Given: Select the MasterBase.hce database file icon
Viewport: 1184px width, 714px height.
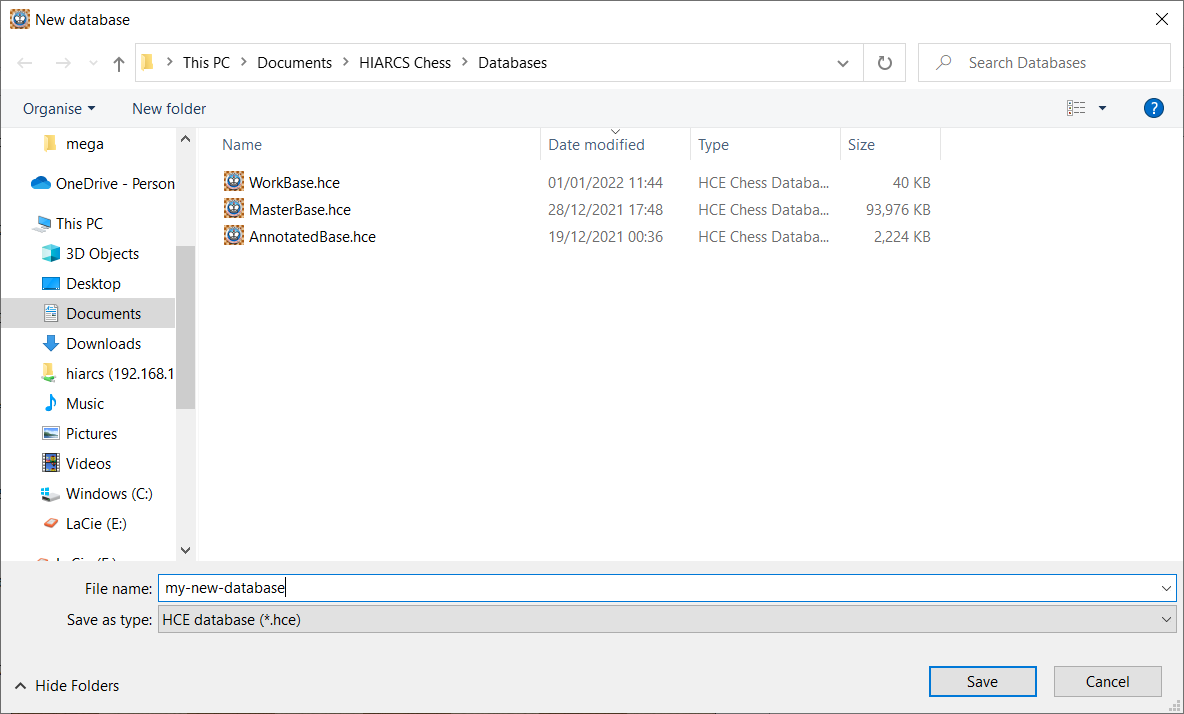Looking at the screenshot, I should click(x=234, y=209).
